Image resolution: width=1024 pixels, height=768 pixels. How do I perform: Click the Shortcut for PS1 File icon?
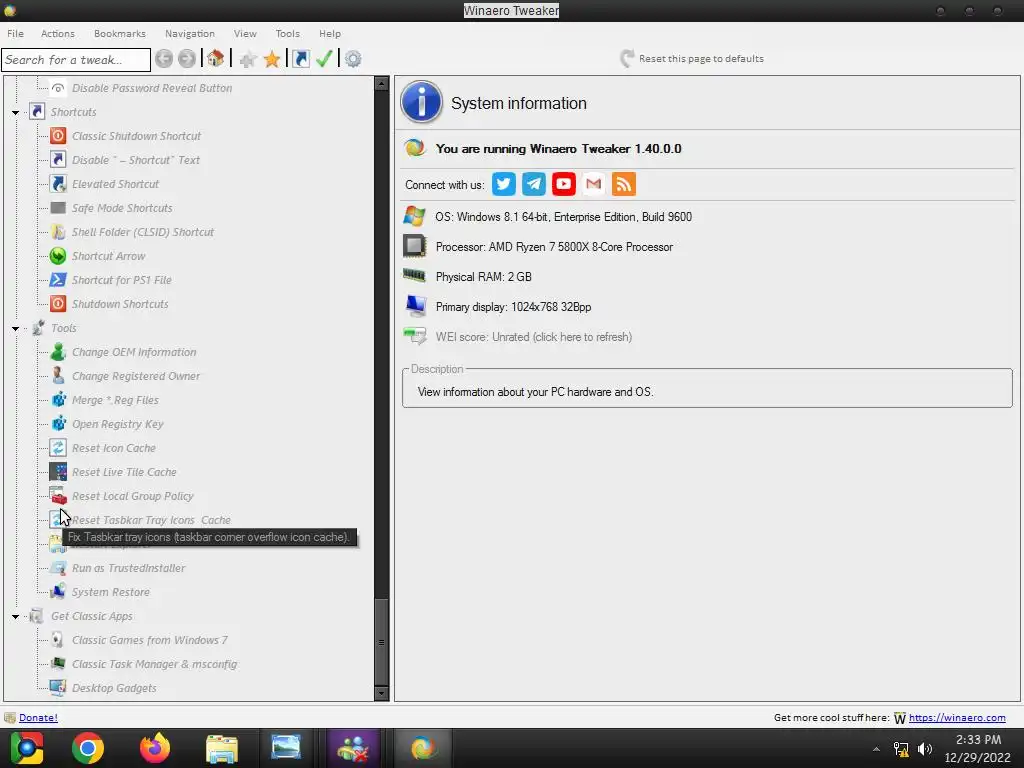point(58,280)
